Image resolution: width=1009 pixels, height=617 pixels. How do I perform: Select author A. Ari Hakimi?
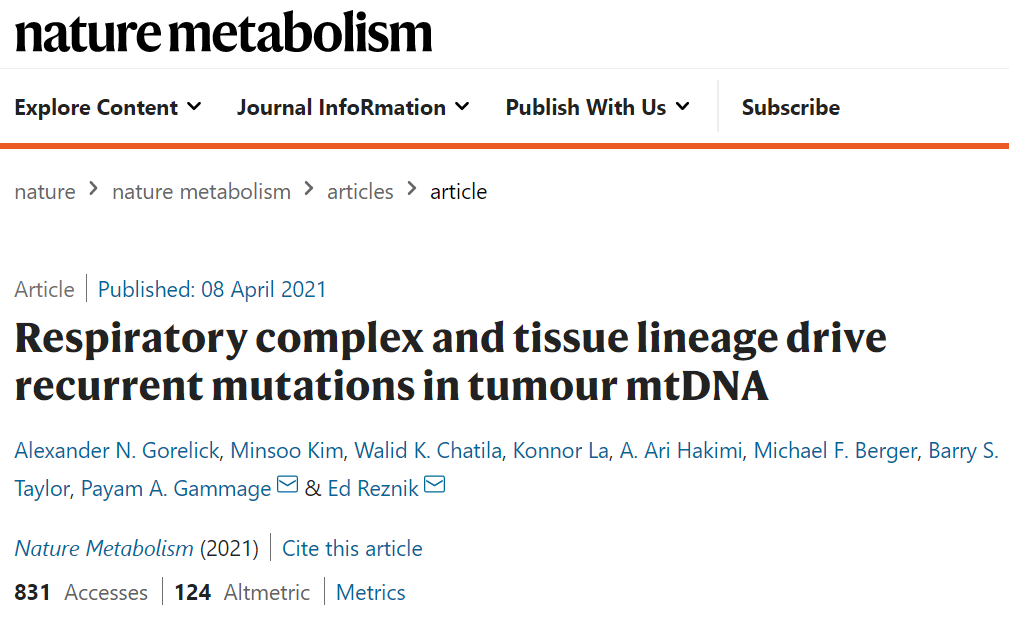pos(681,451)
